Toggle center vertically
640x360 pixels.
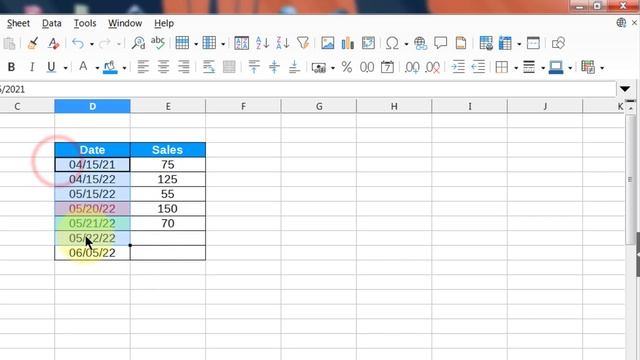tap(274, 67)
